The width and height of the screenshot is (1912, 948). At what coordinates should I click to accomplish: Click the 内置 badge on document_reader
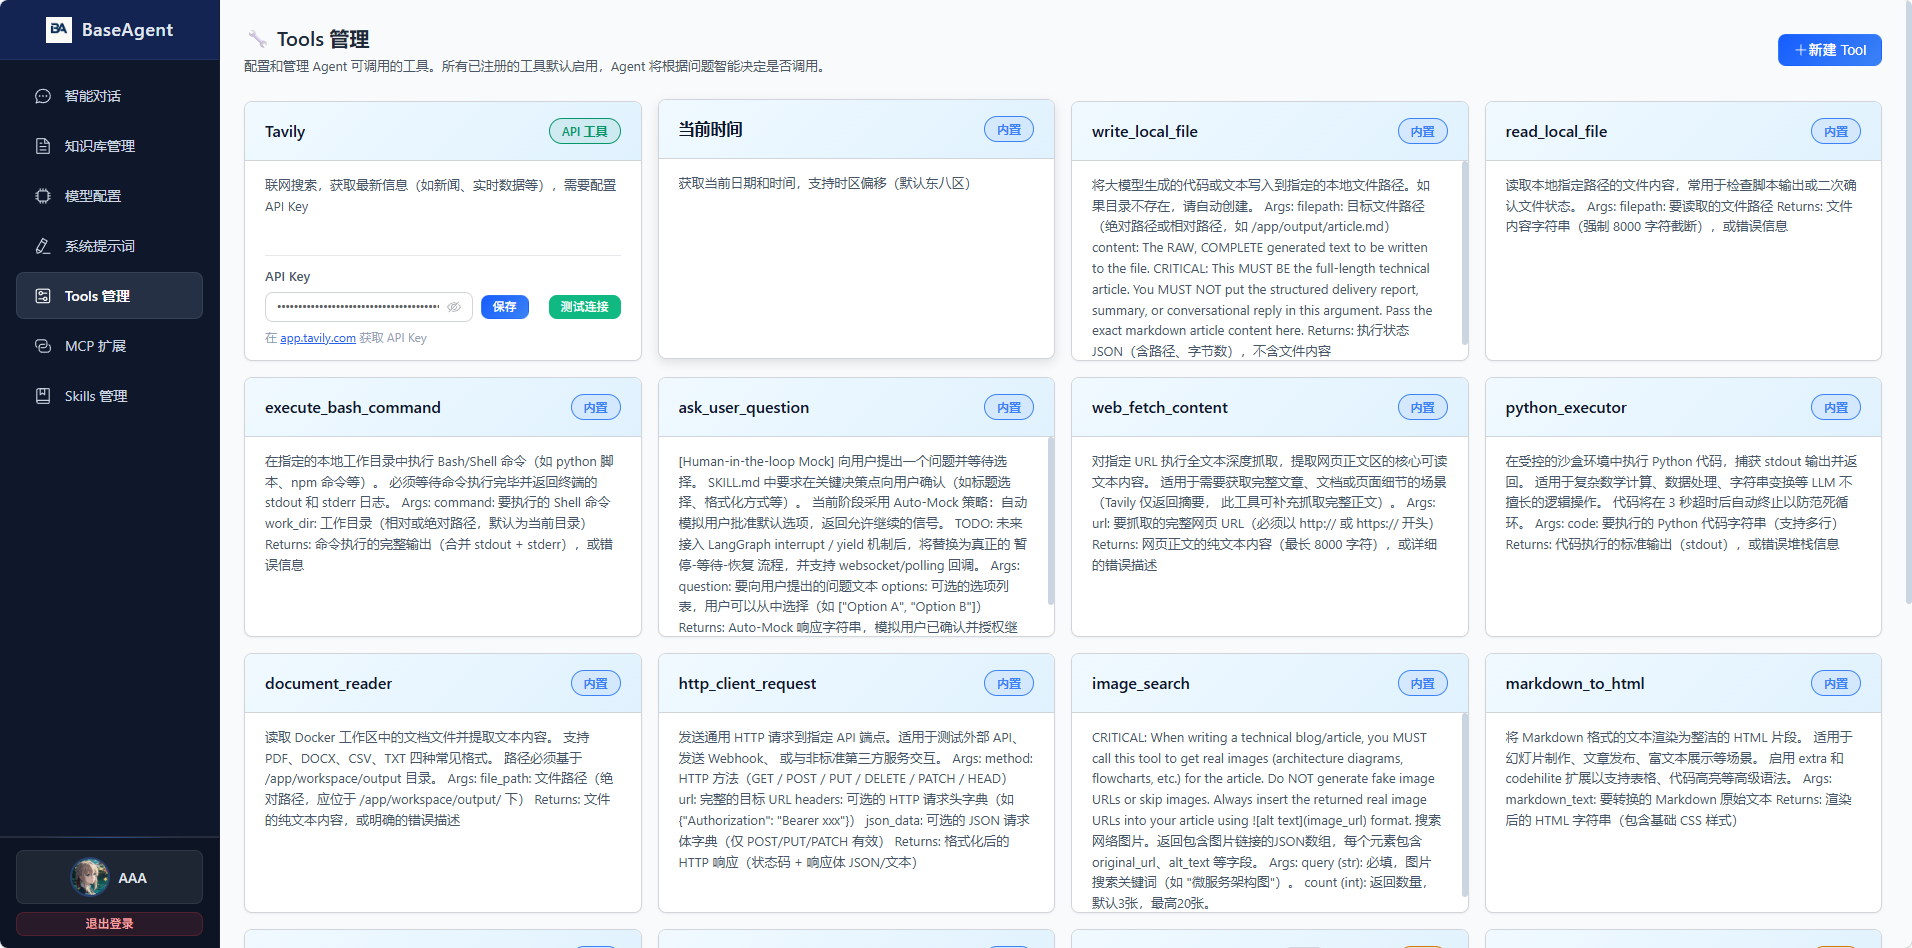click(x=596, y=683)
